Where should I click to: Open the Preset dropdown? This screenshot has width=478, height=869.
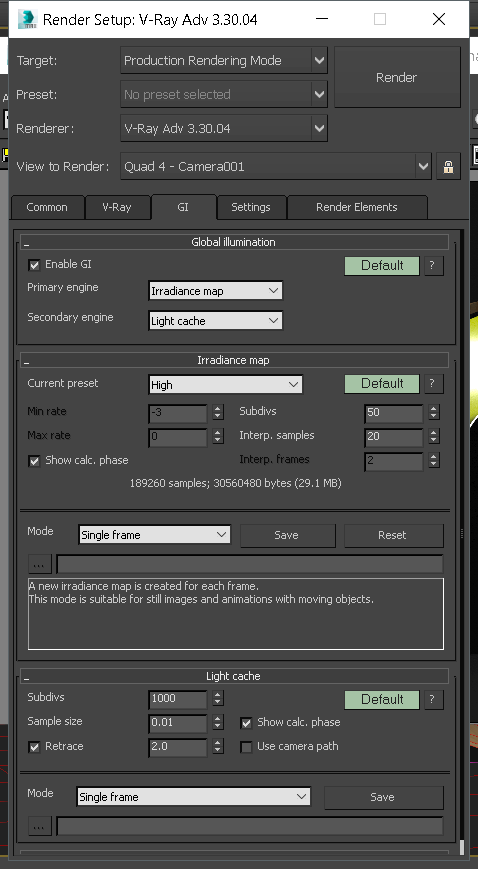pyautogui.click(x=224, y=94)
